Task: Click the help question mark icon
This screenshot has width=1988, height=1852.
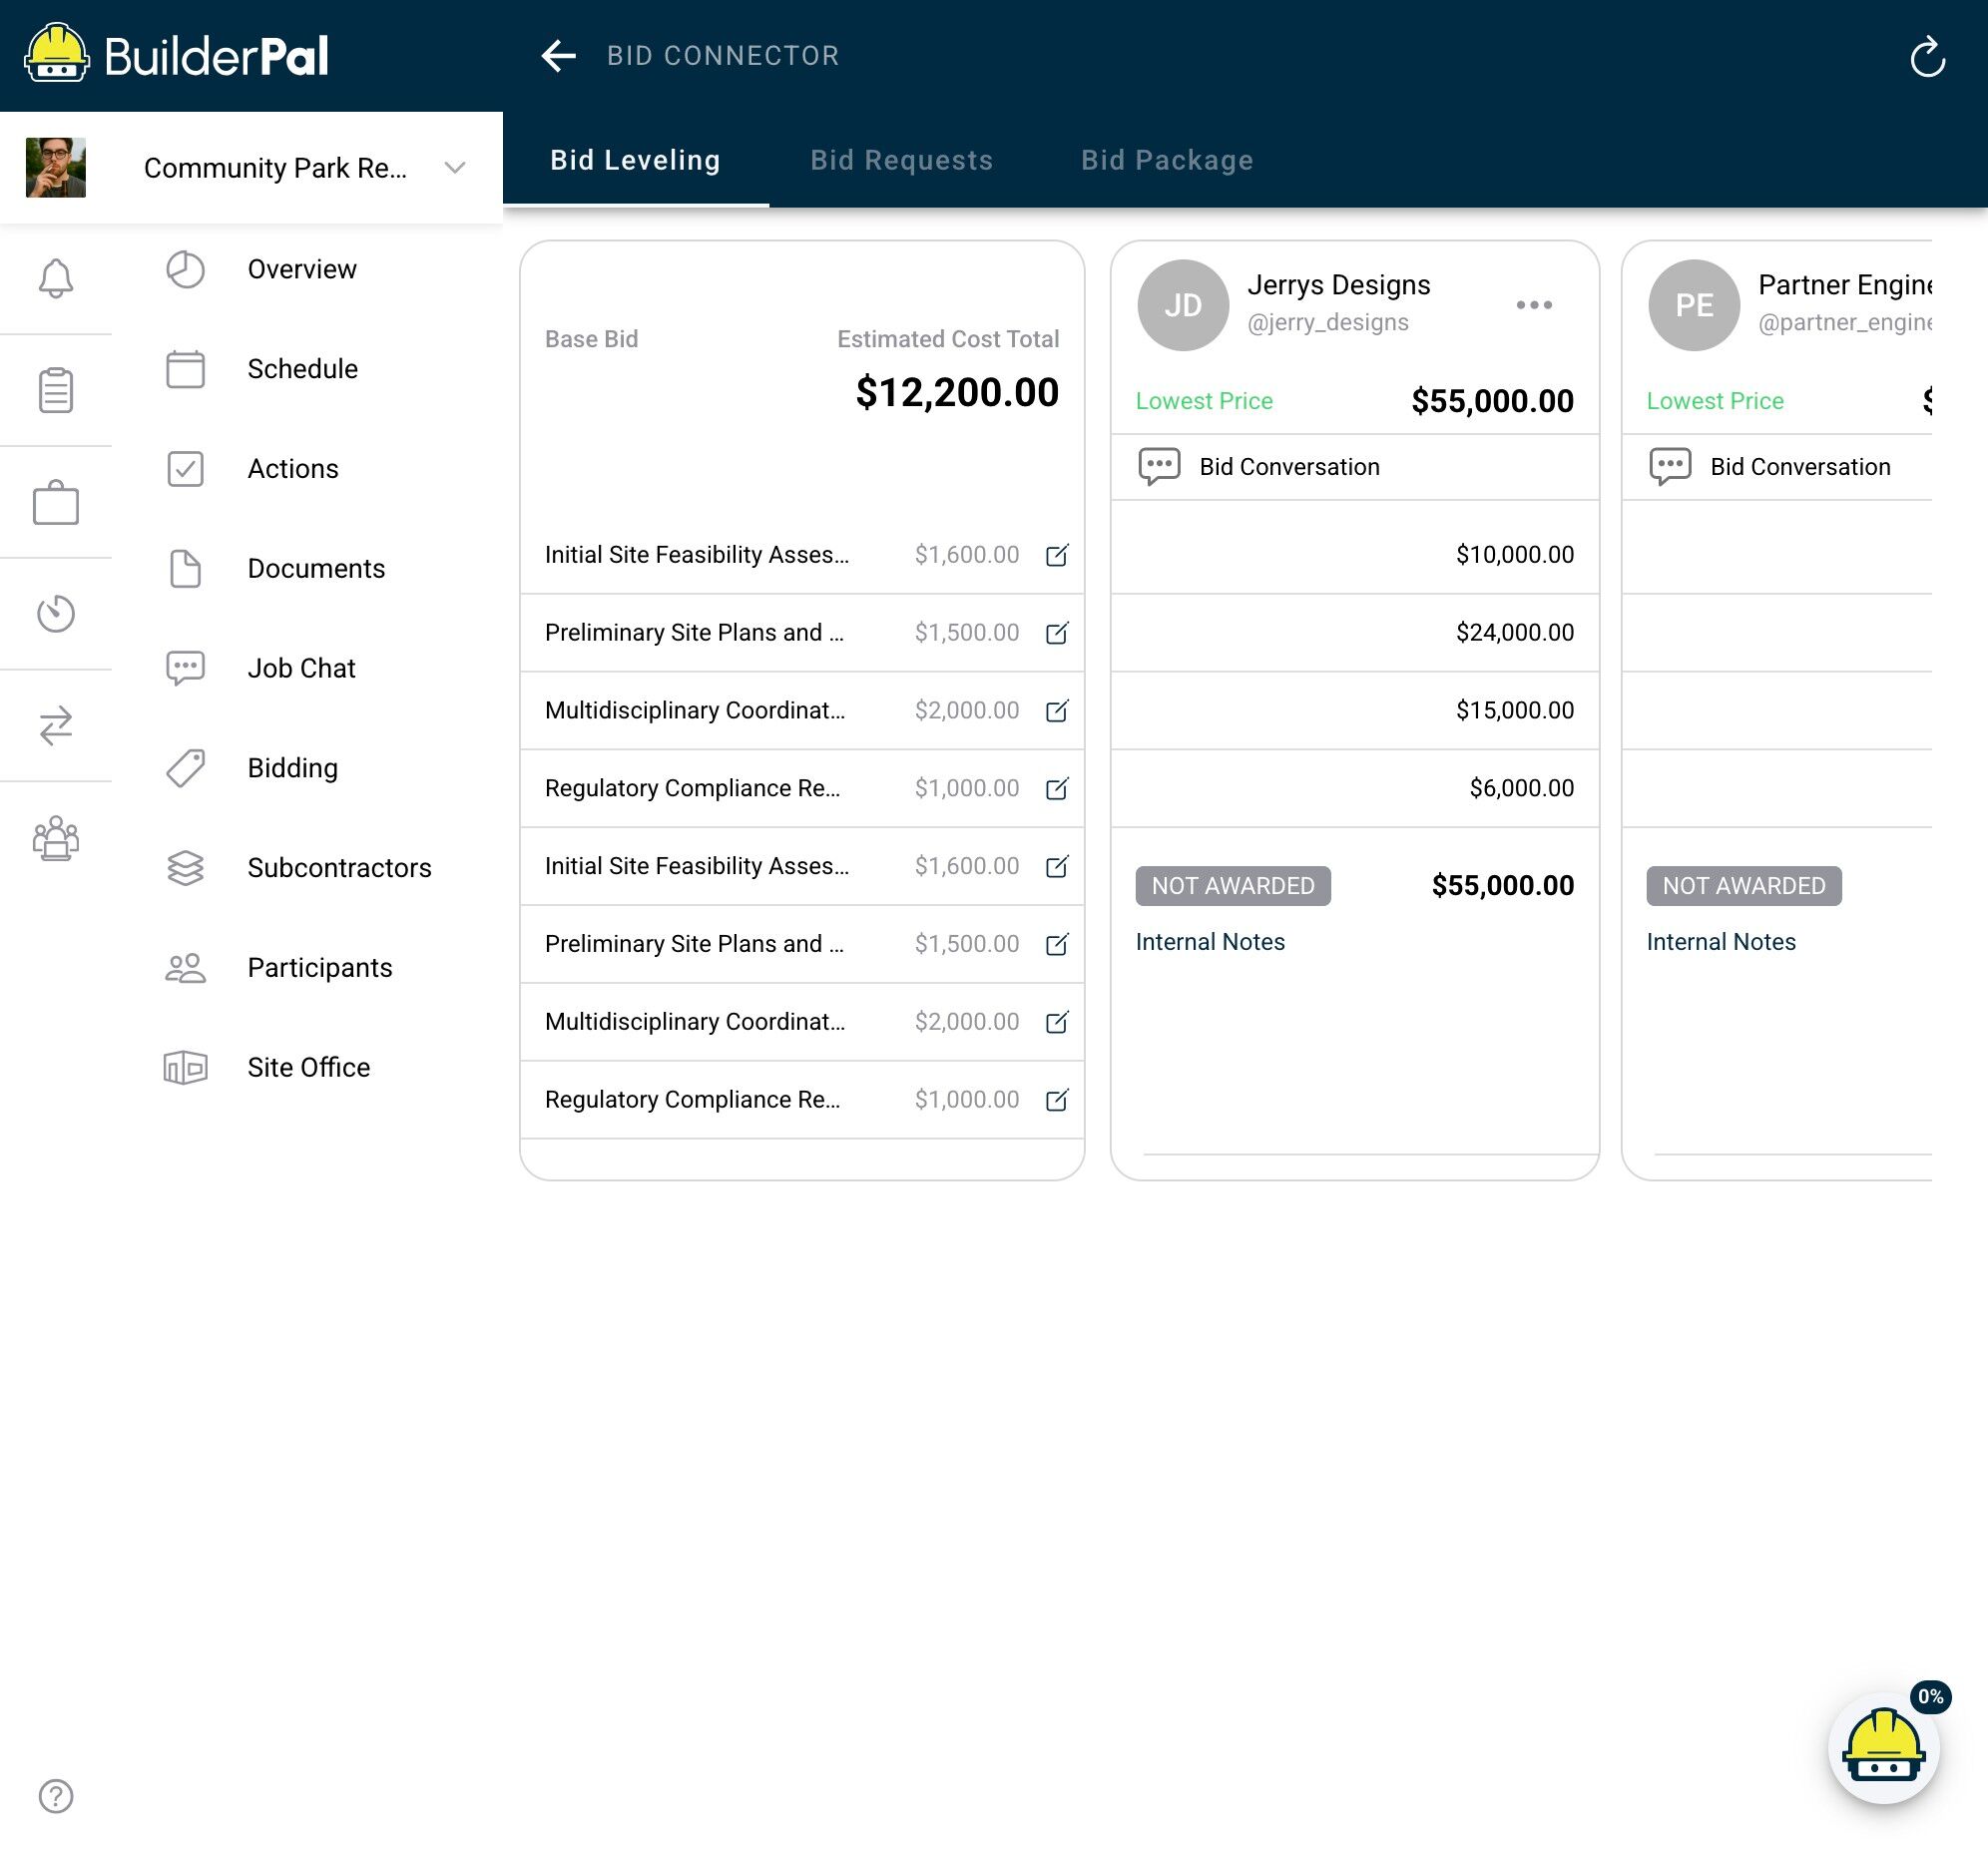Action: pos(56,1796)
